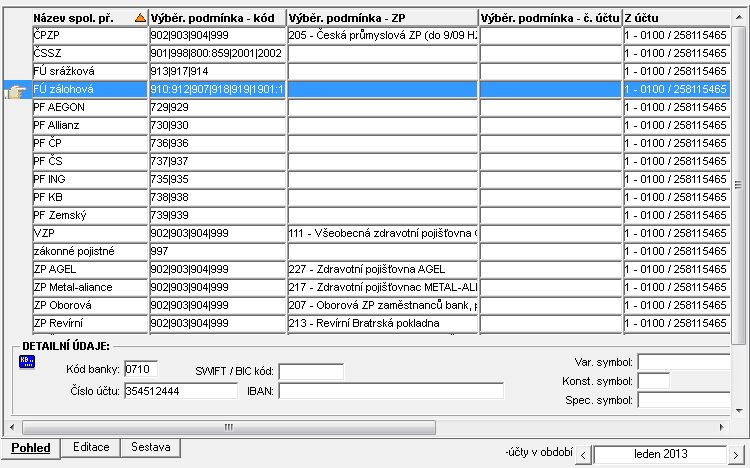Click the KB bank icon in detail section
The image size is (750, 468).
click(27, 362)
